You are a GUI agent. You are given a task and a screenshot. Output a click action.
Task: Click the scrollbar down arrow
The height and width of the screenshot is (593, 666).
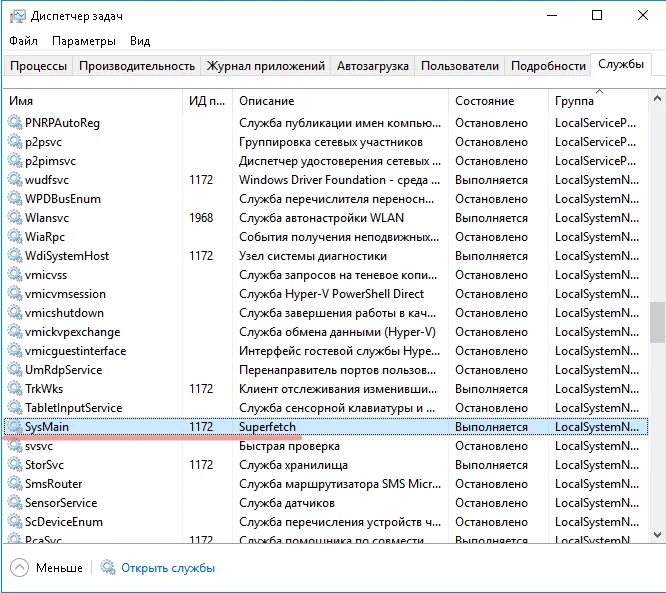click(657, 534)
